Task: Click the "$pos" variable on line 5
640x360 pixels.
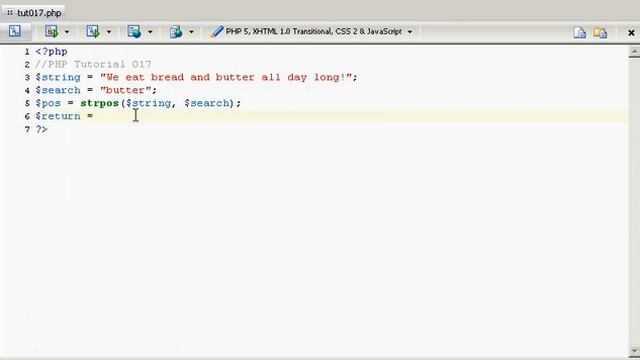Action: [x=48, y=103]
